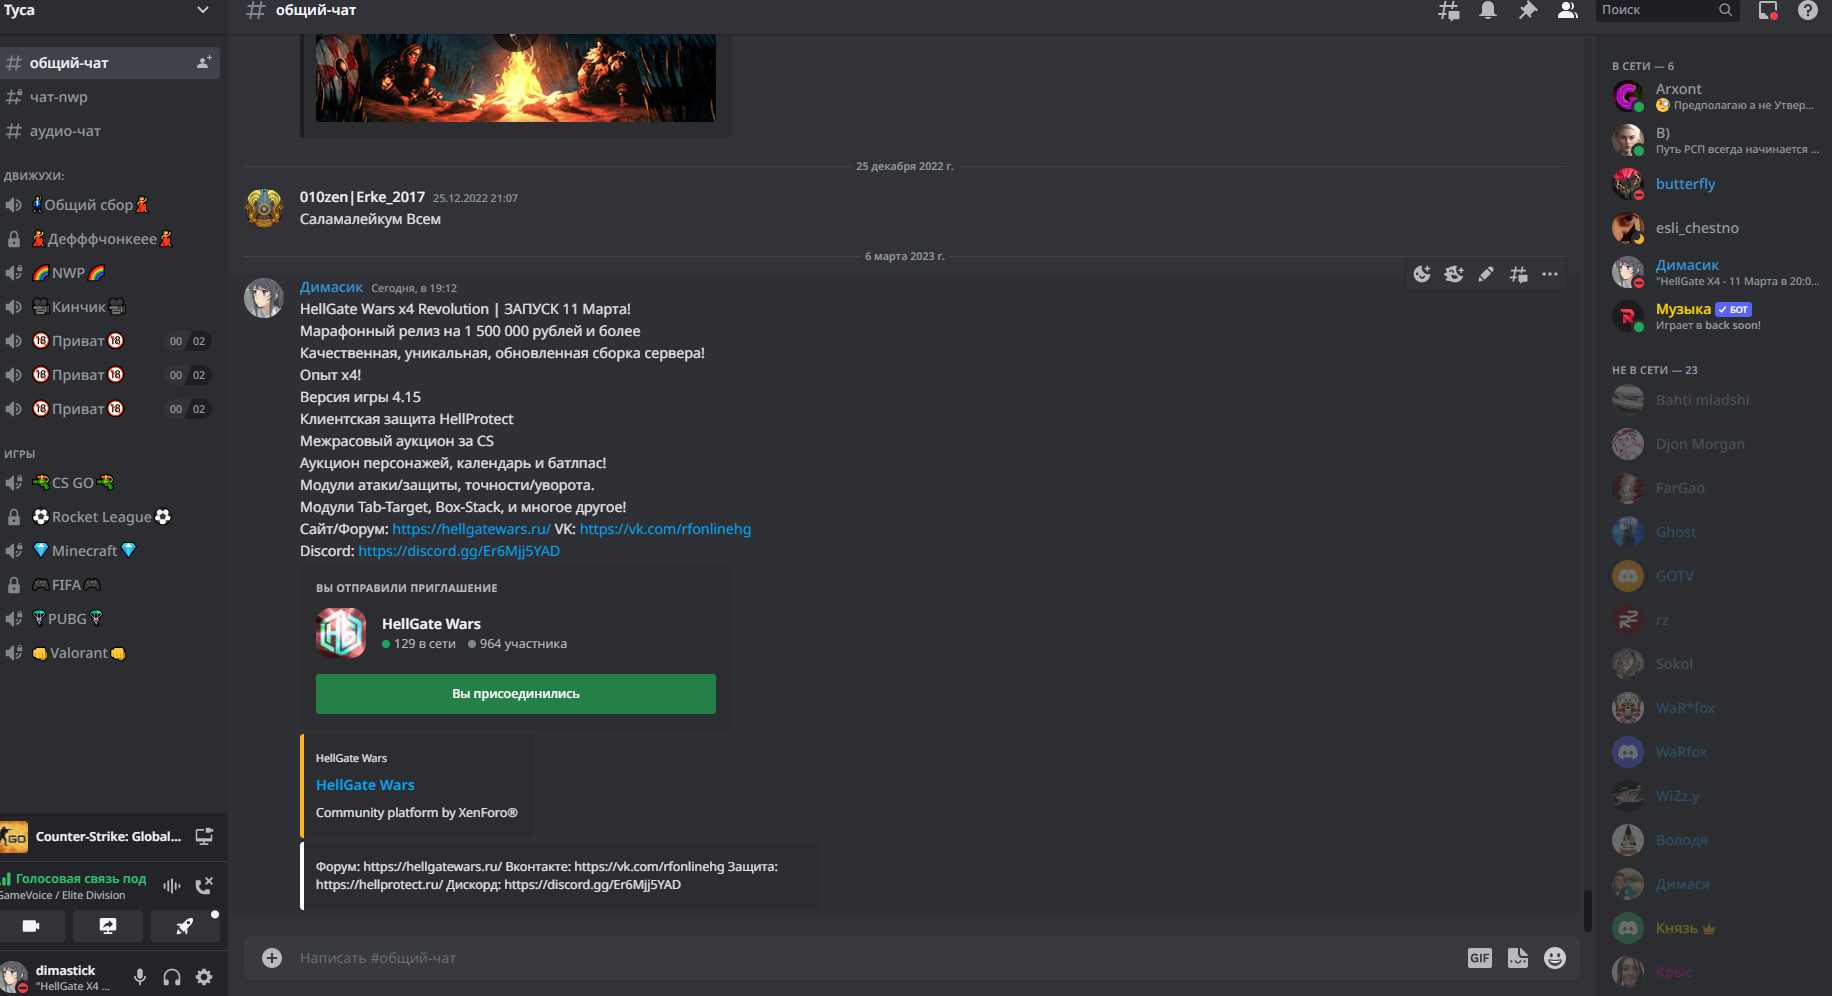This screenshot has height=996, width=1832.
Task: Join the NWP voice channel
Action: [110, 273]
